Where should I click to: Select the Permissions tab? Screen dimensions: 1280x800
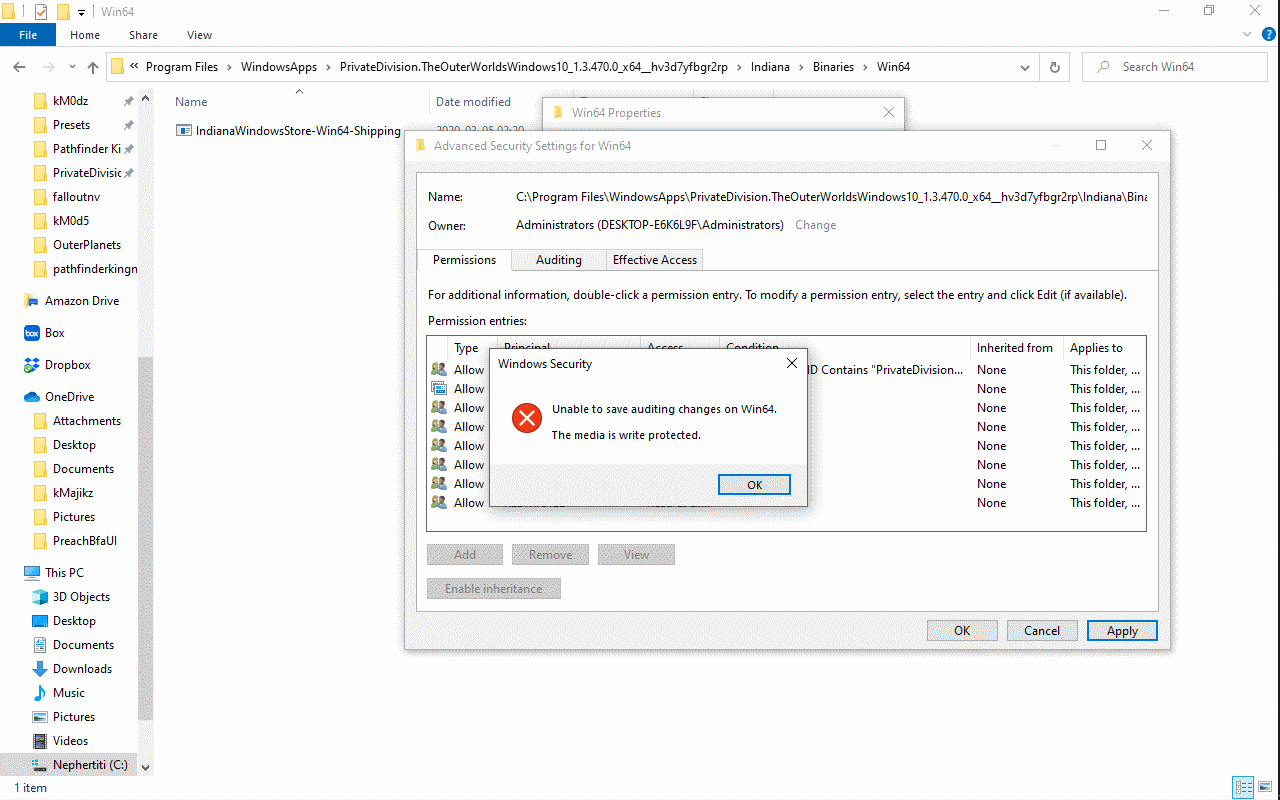(x=464, y=260)
